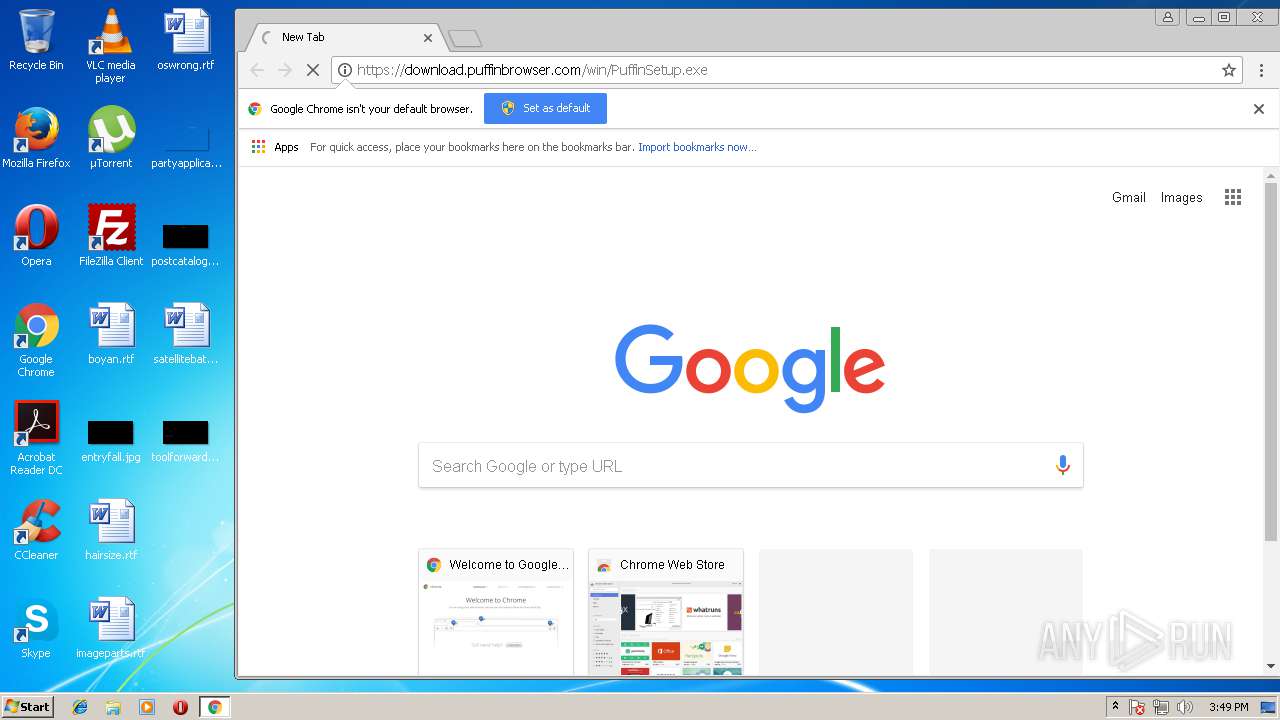Focus the Search Google or type URL box
Viewport: 1280px width, 720px height.
(750, 465)
